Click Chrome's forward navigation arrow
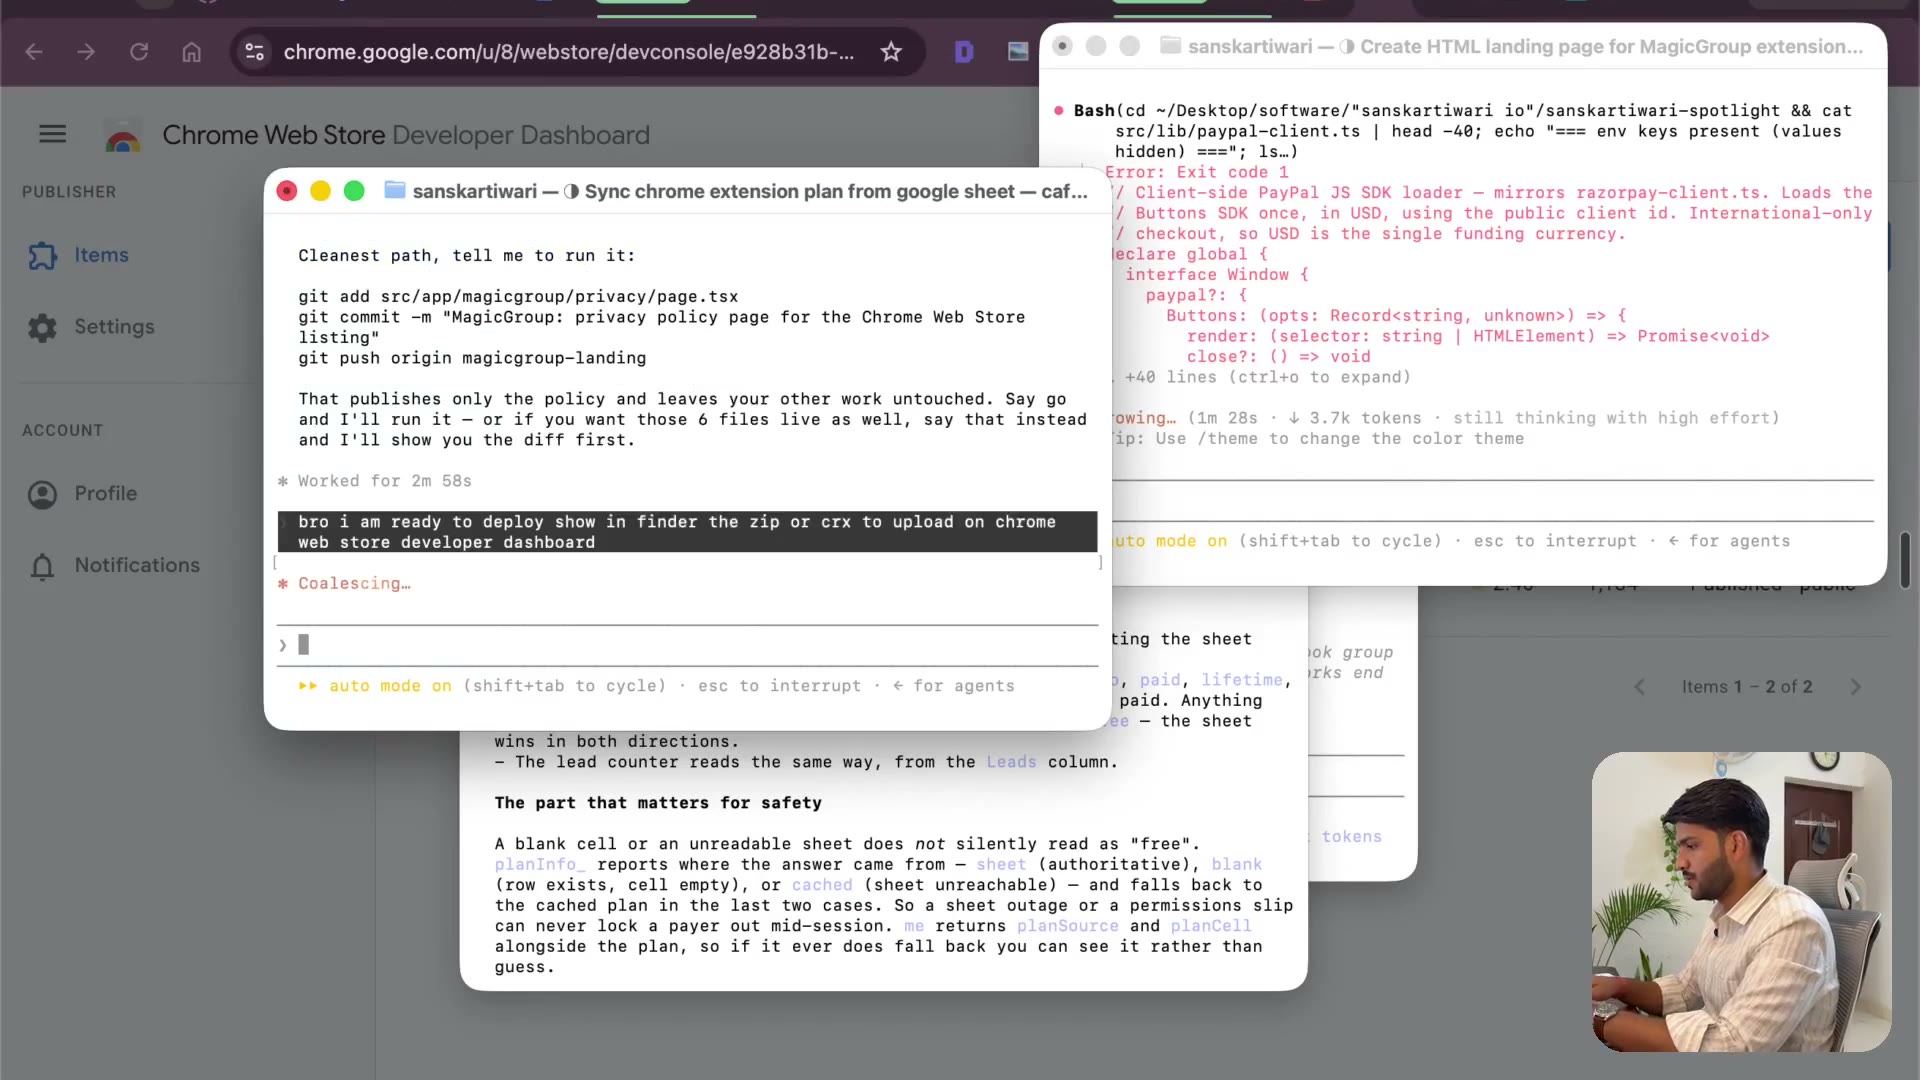1920x1080 pixels. [x=86, y=52]
